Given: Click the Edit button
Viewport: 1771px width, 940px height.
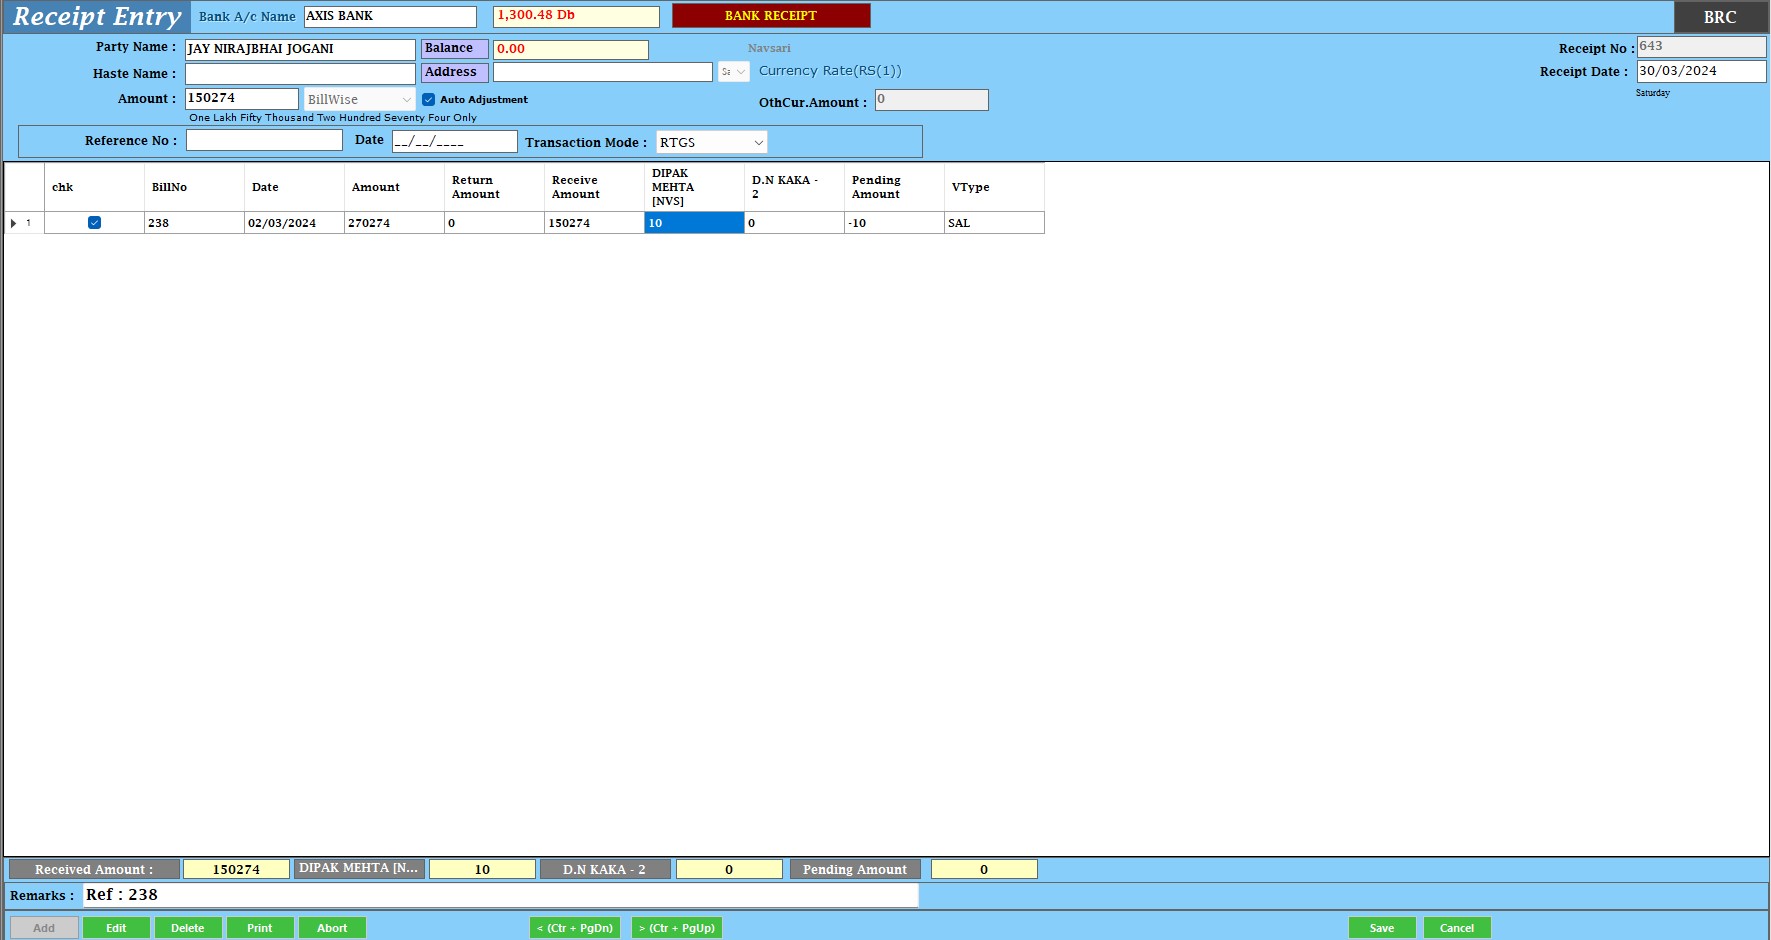Looking at the screenshot, I should 116,928.
